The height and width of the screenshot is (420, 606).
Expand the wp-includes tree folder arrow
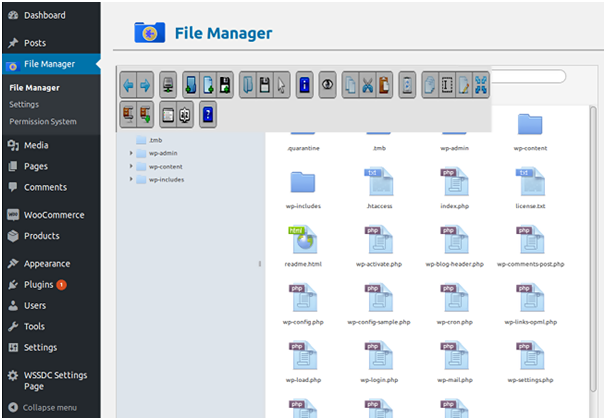(x=131, y=179)
